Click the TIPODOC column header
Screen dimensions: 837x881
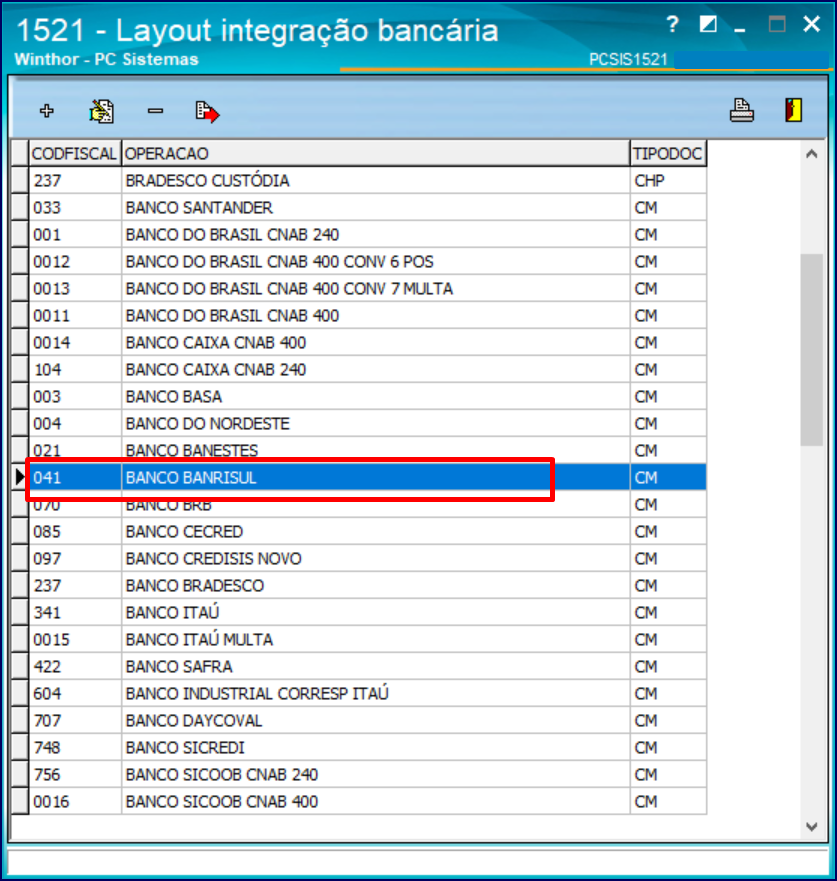point(668,153)
